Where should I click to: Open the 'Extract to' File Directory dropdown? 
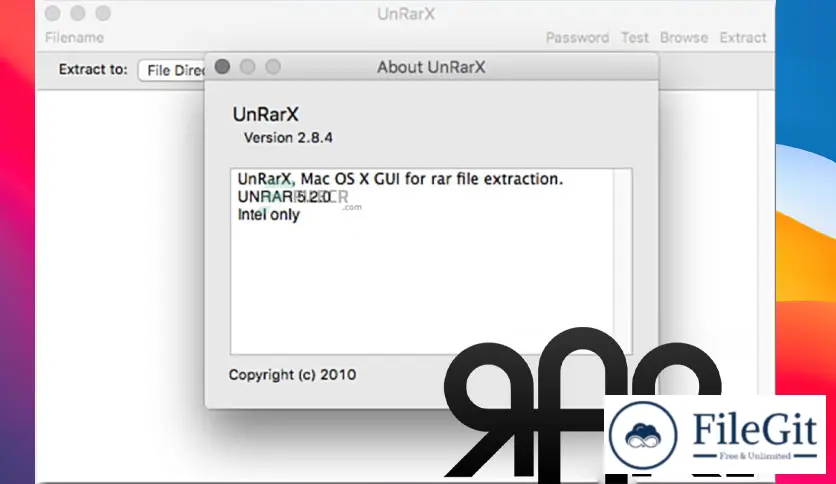tap(172, 70)
